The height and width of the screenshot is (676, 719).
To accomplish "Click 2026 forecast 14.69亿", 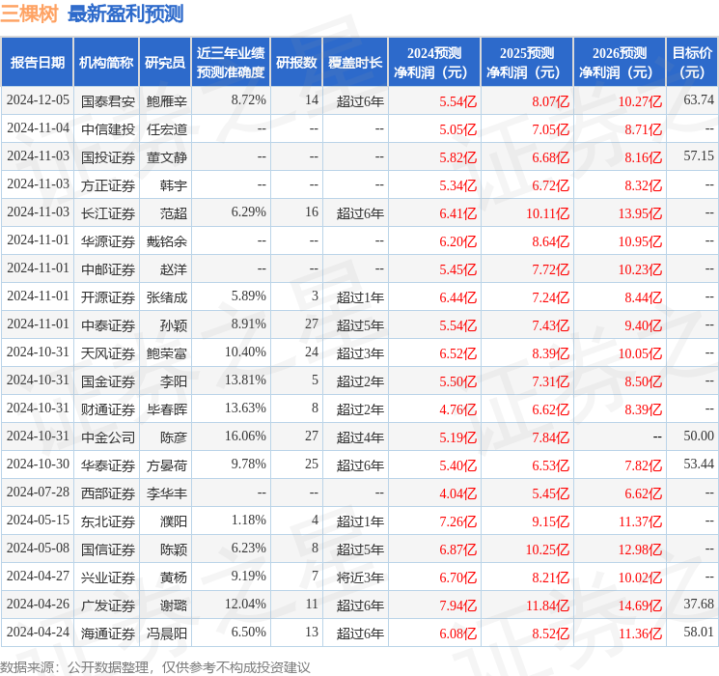I will click(640, 605).
